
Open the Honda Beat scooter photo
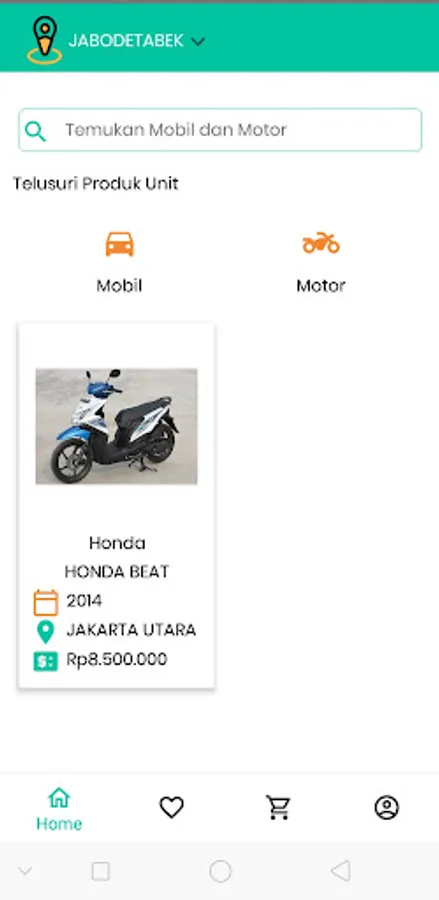tap(116, 426)
